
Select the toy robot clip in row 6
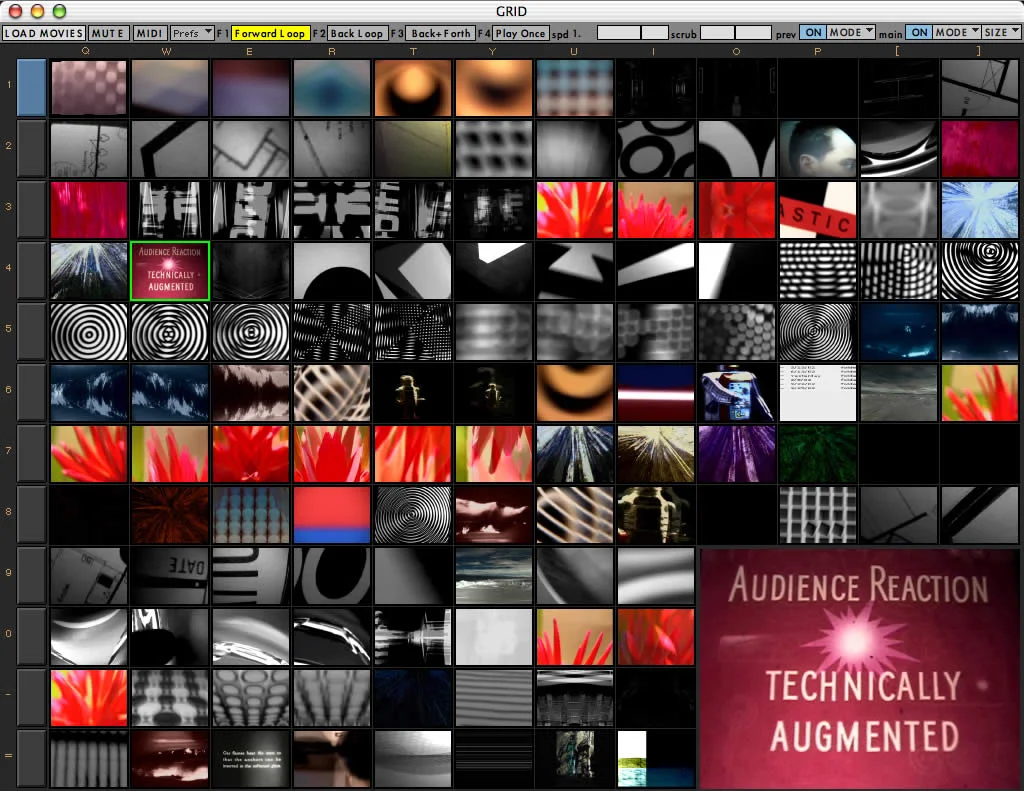(x=737, y=392)
